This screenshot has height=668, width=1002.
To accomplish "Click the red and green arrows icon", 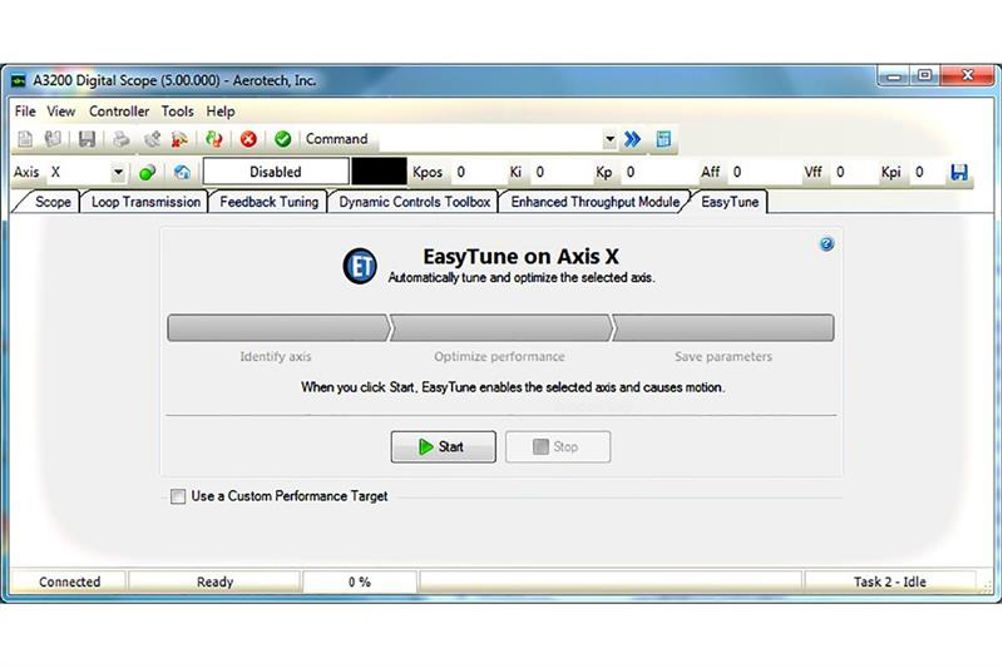I will point(214,139).
